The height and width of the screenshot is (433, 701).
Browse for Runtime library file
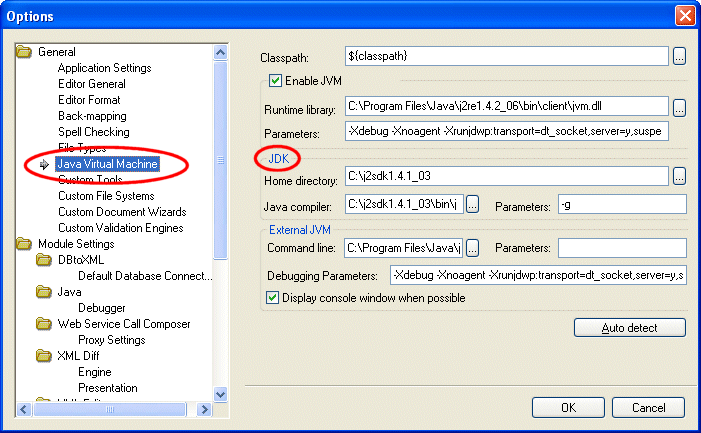[679, 106]
